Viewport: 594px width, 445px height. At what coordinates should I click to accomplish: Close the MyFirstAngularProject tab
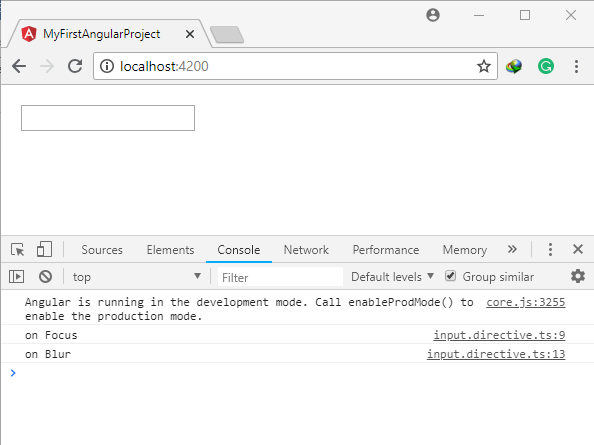190,34
